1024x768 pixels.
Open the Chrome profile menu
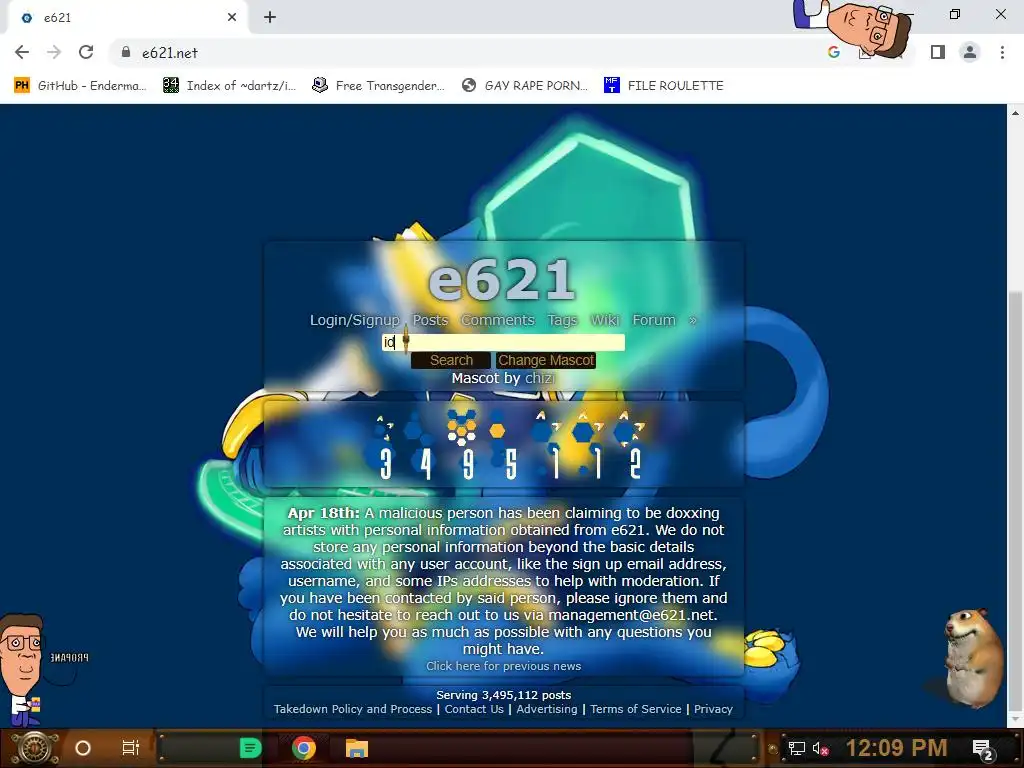coord(970,52)
